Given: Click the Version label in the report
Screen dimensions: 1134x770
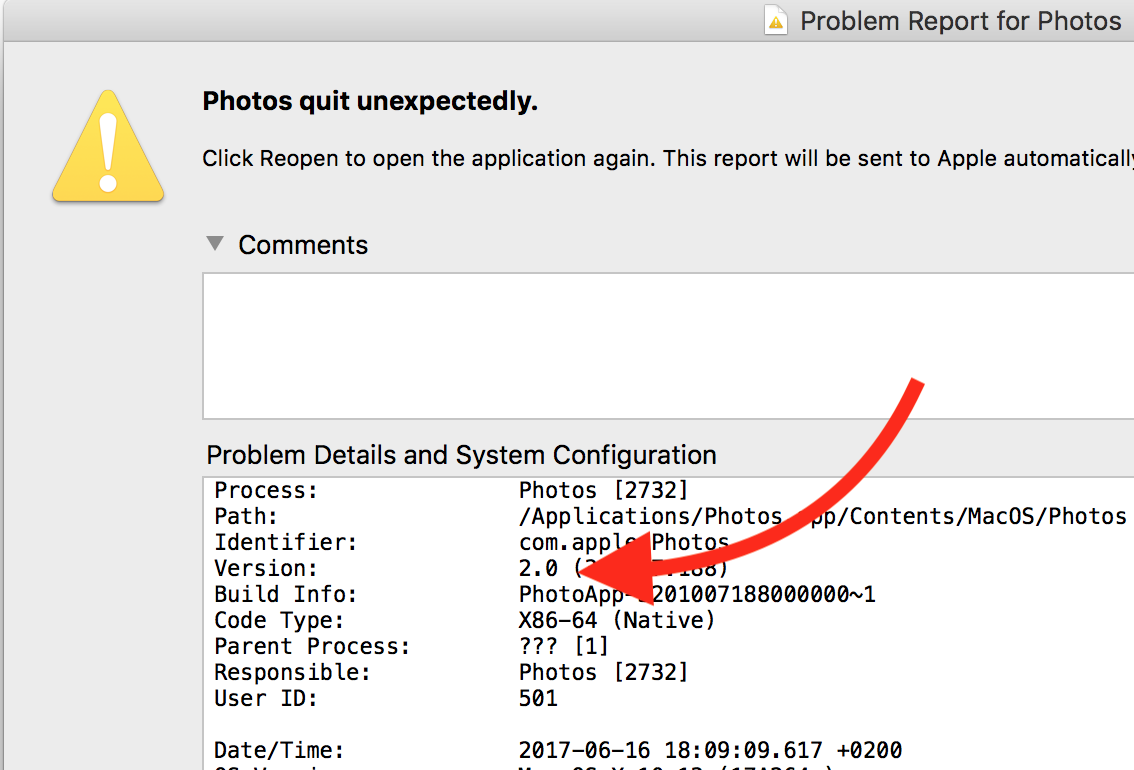Looking at the screenshot, I should pos(265,568).
